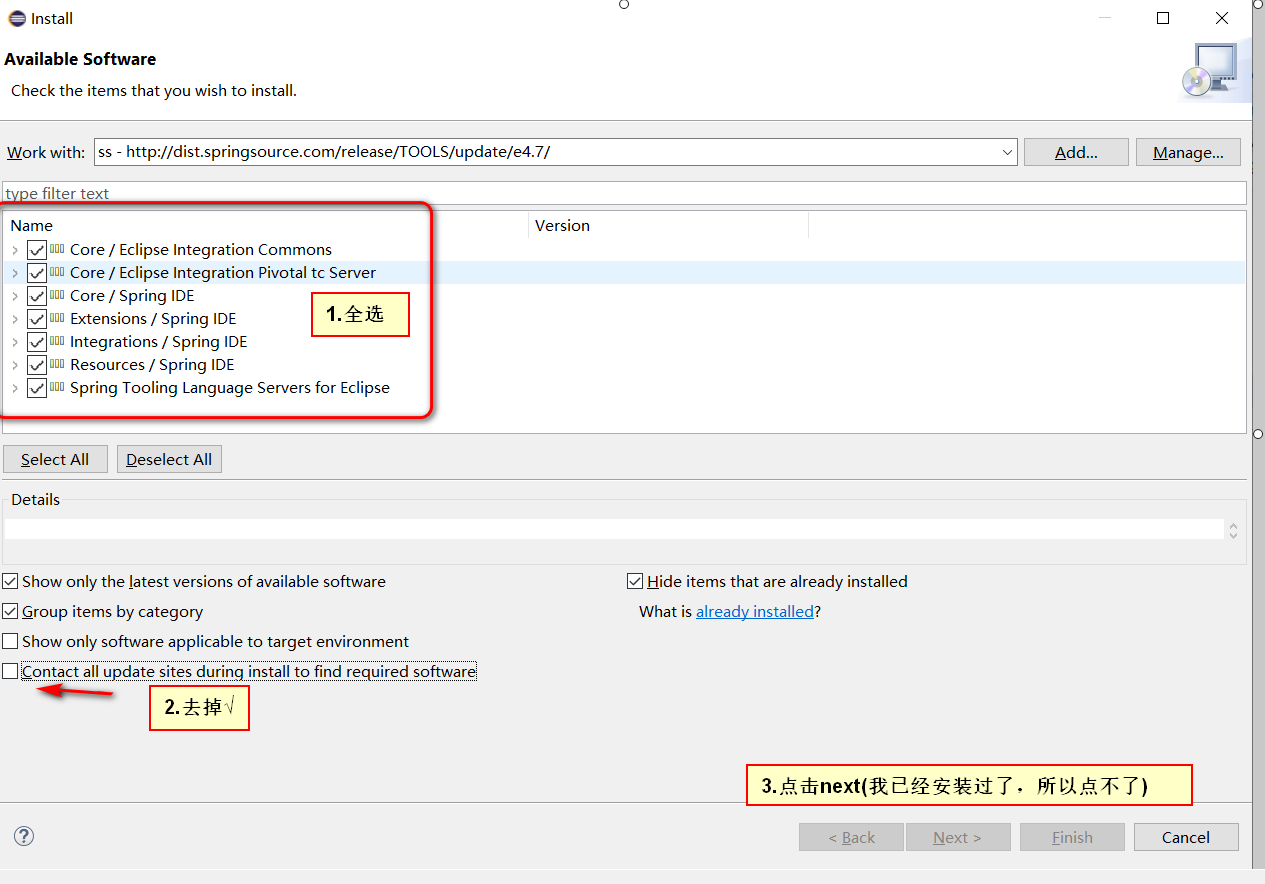Click the category icon beside Integrations / Spring IDE
Image resolution: width=1265 pixels, height=884 pixels.
pos(57,341)
